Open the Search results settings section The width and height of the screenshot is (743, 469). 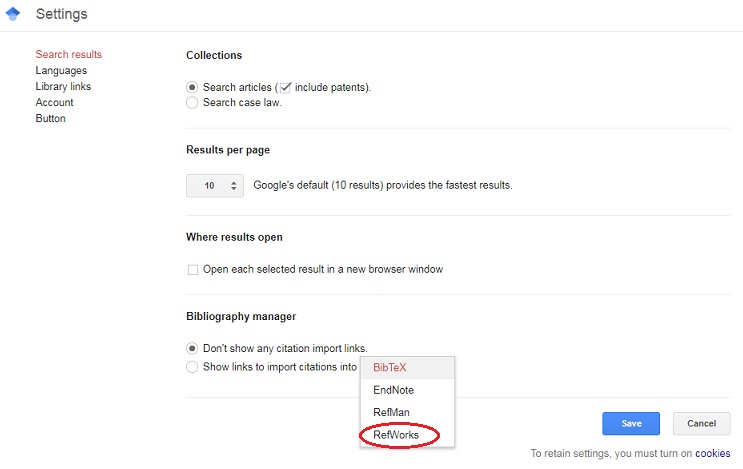pyautogui.click(x=69, y=54)
